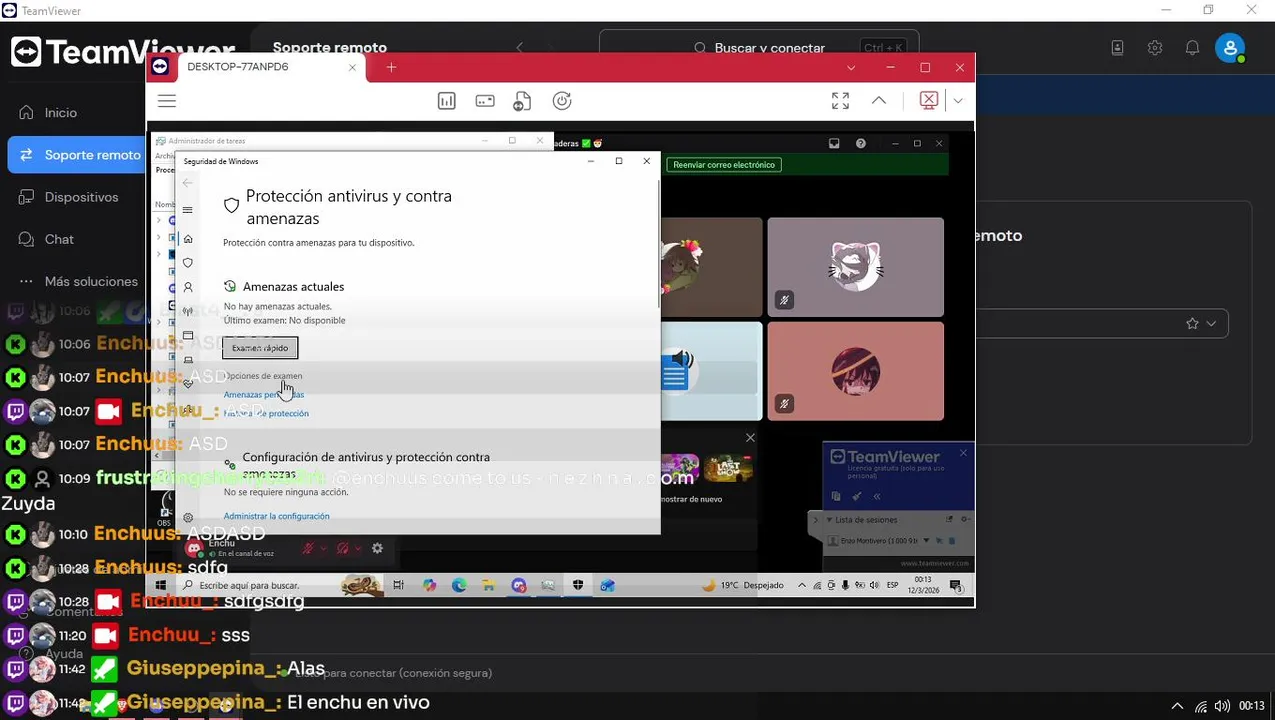The width and height of the screenshot is (1275, 720).
Task: Open Amenazas permitidas link
Action: (x=264, y=395)
